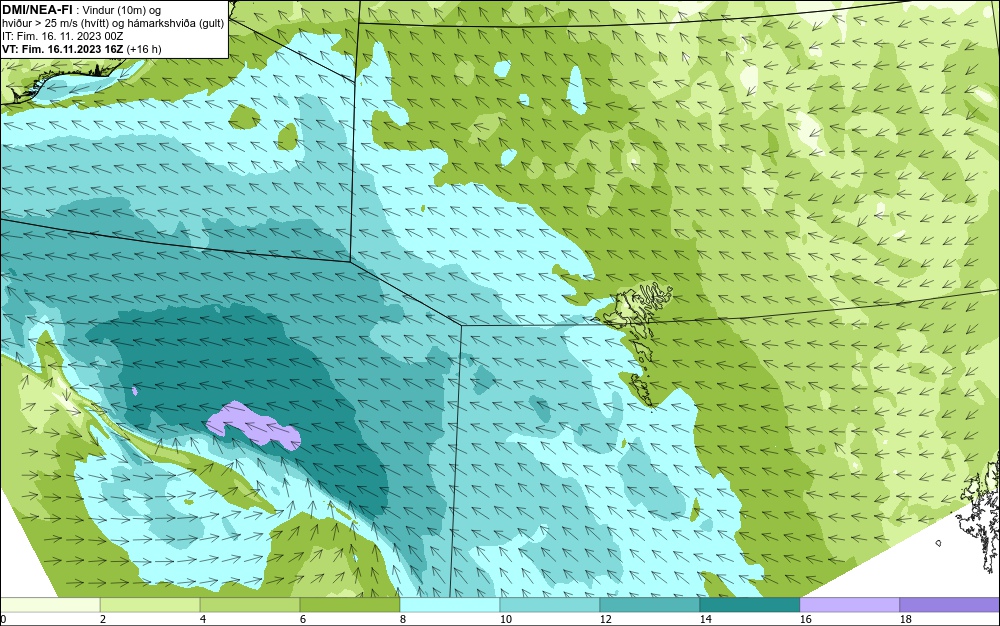Click the 10–12 m/s legend swatch
The image size is (1000, 626).
click(550, 605)
